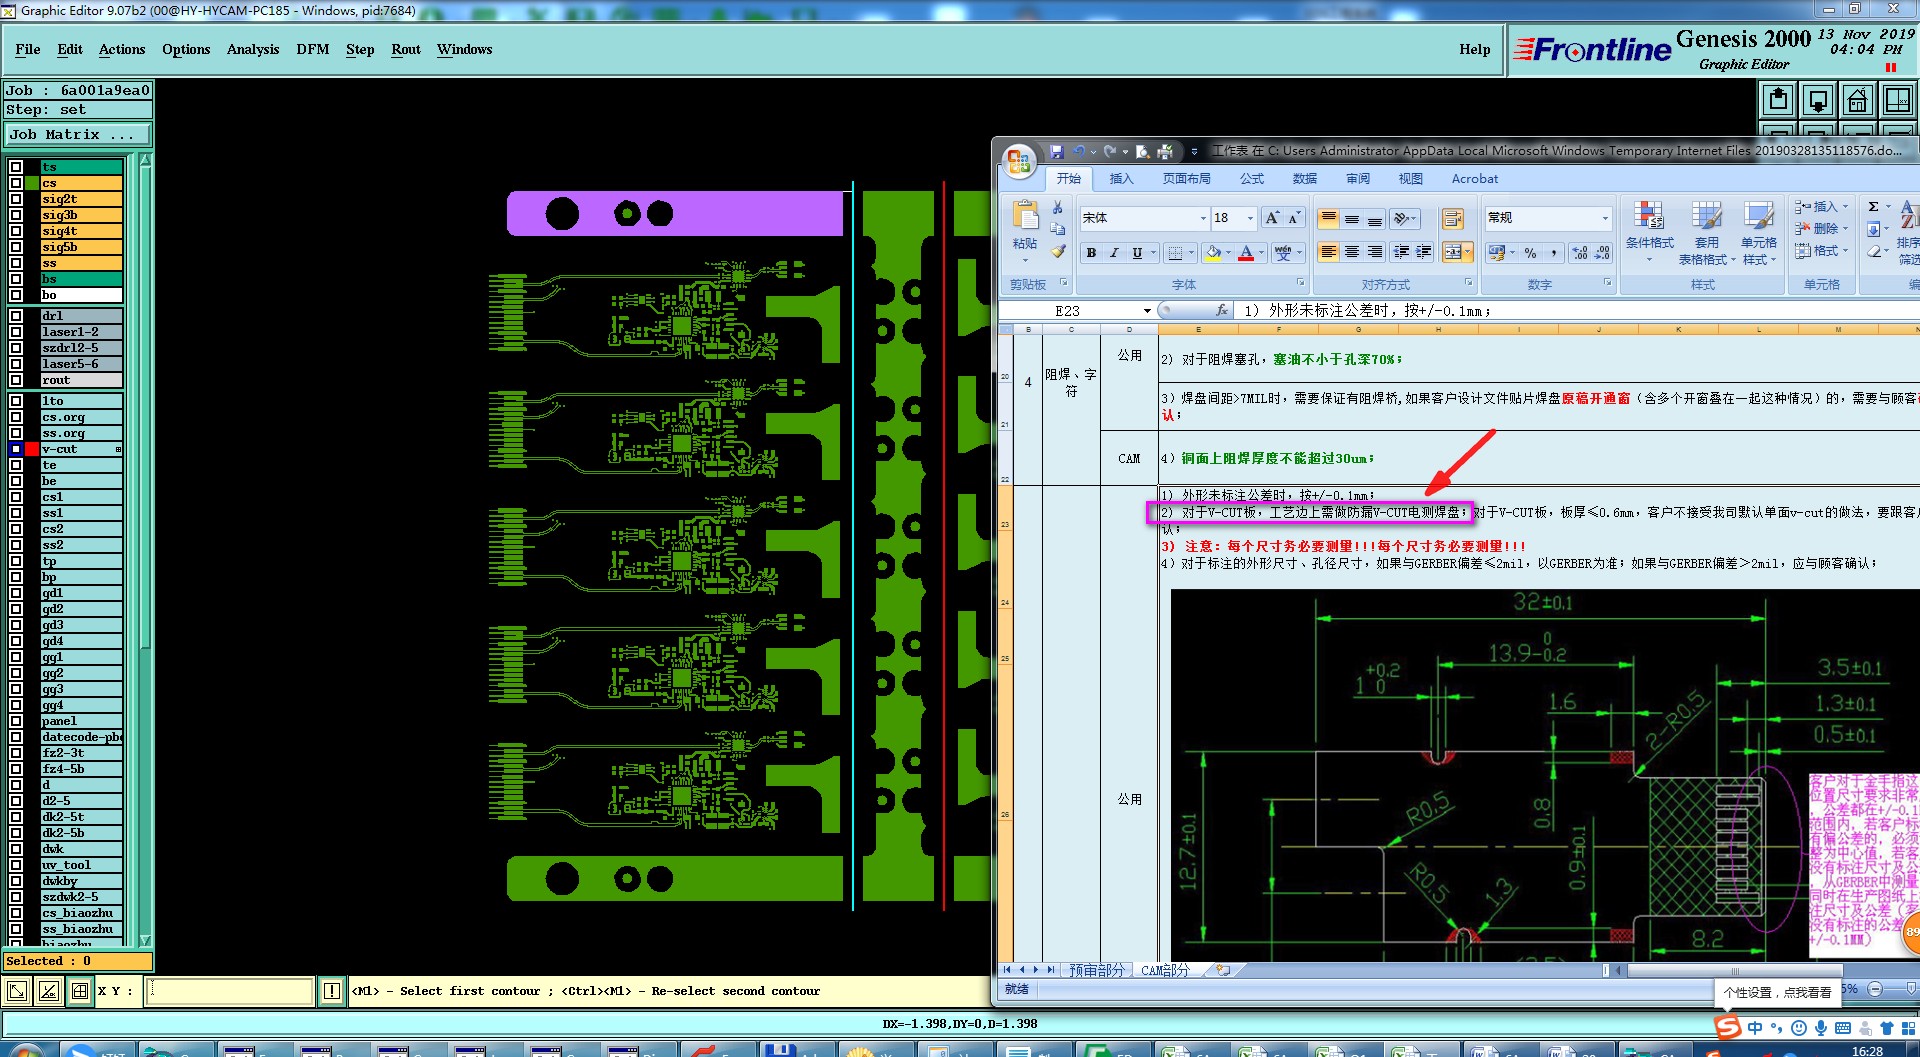
Task: Save the Excel workbook from quick access toolbar
Action: pyautogui.click(x=1057, y=152)
